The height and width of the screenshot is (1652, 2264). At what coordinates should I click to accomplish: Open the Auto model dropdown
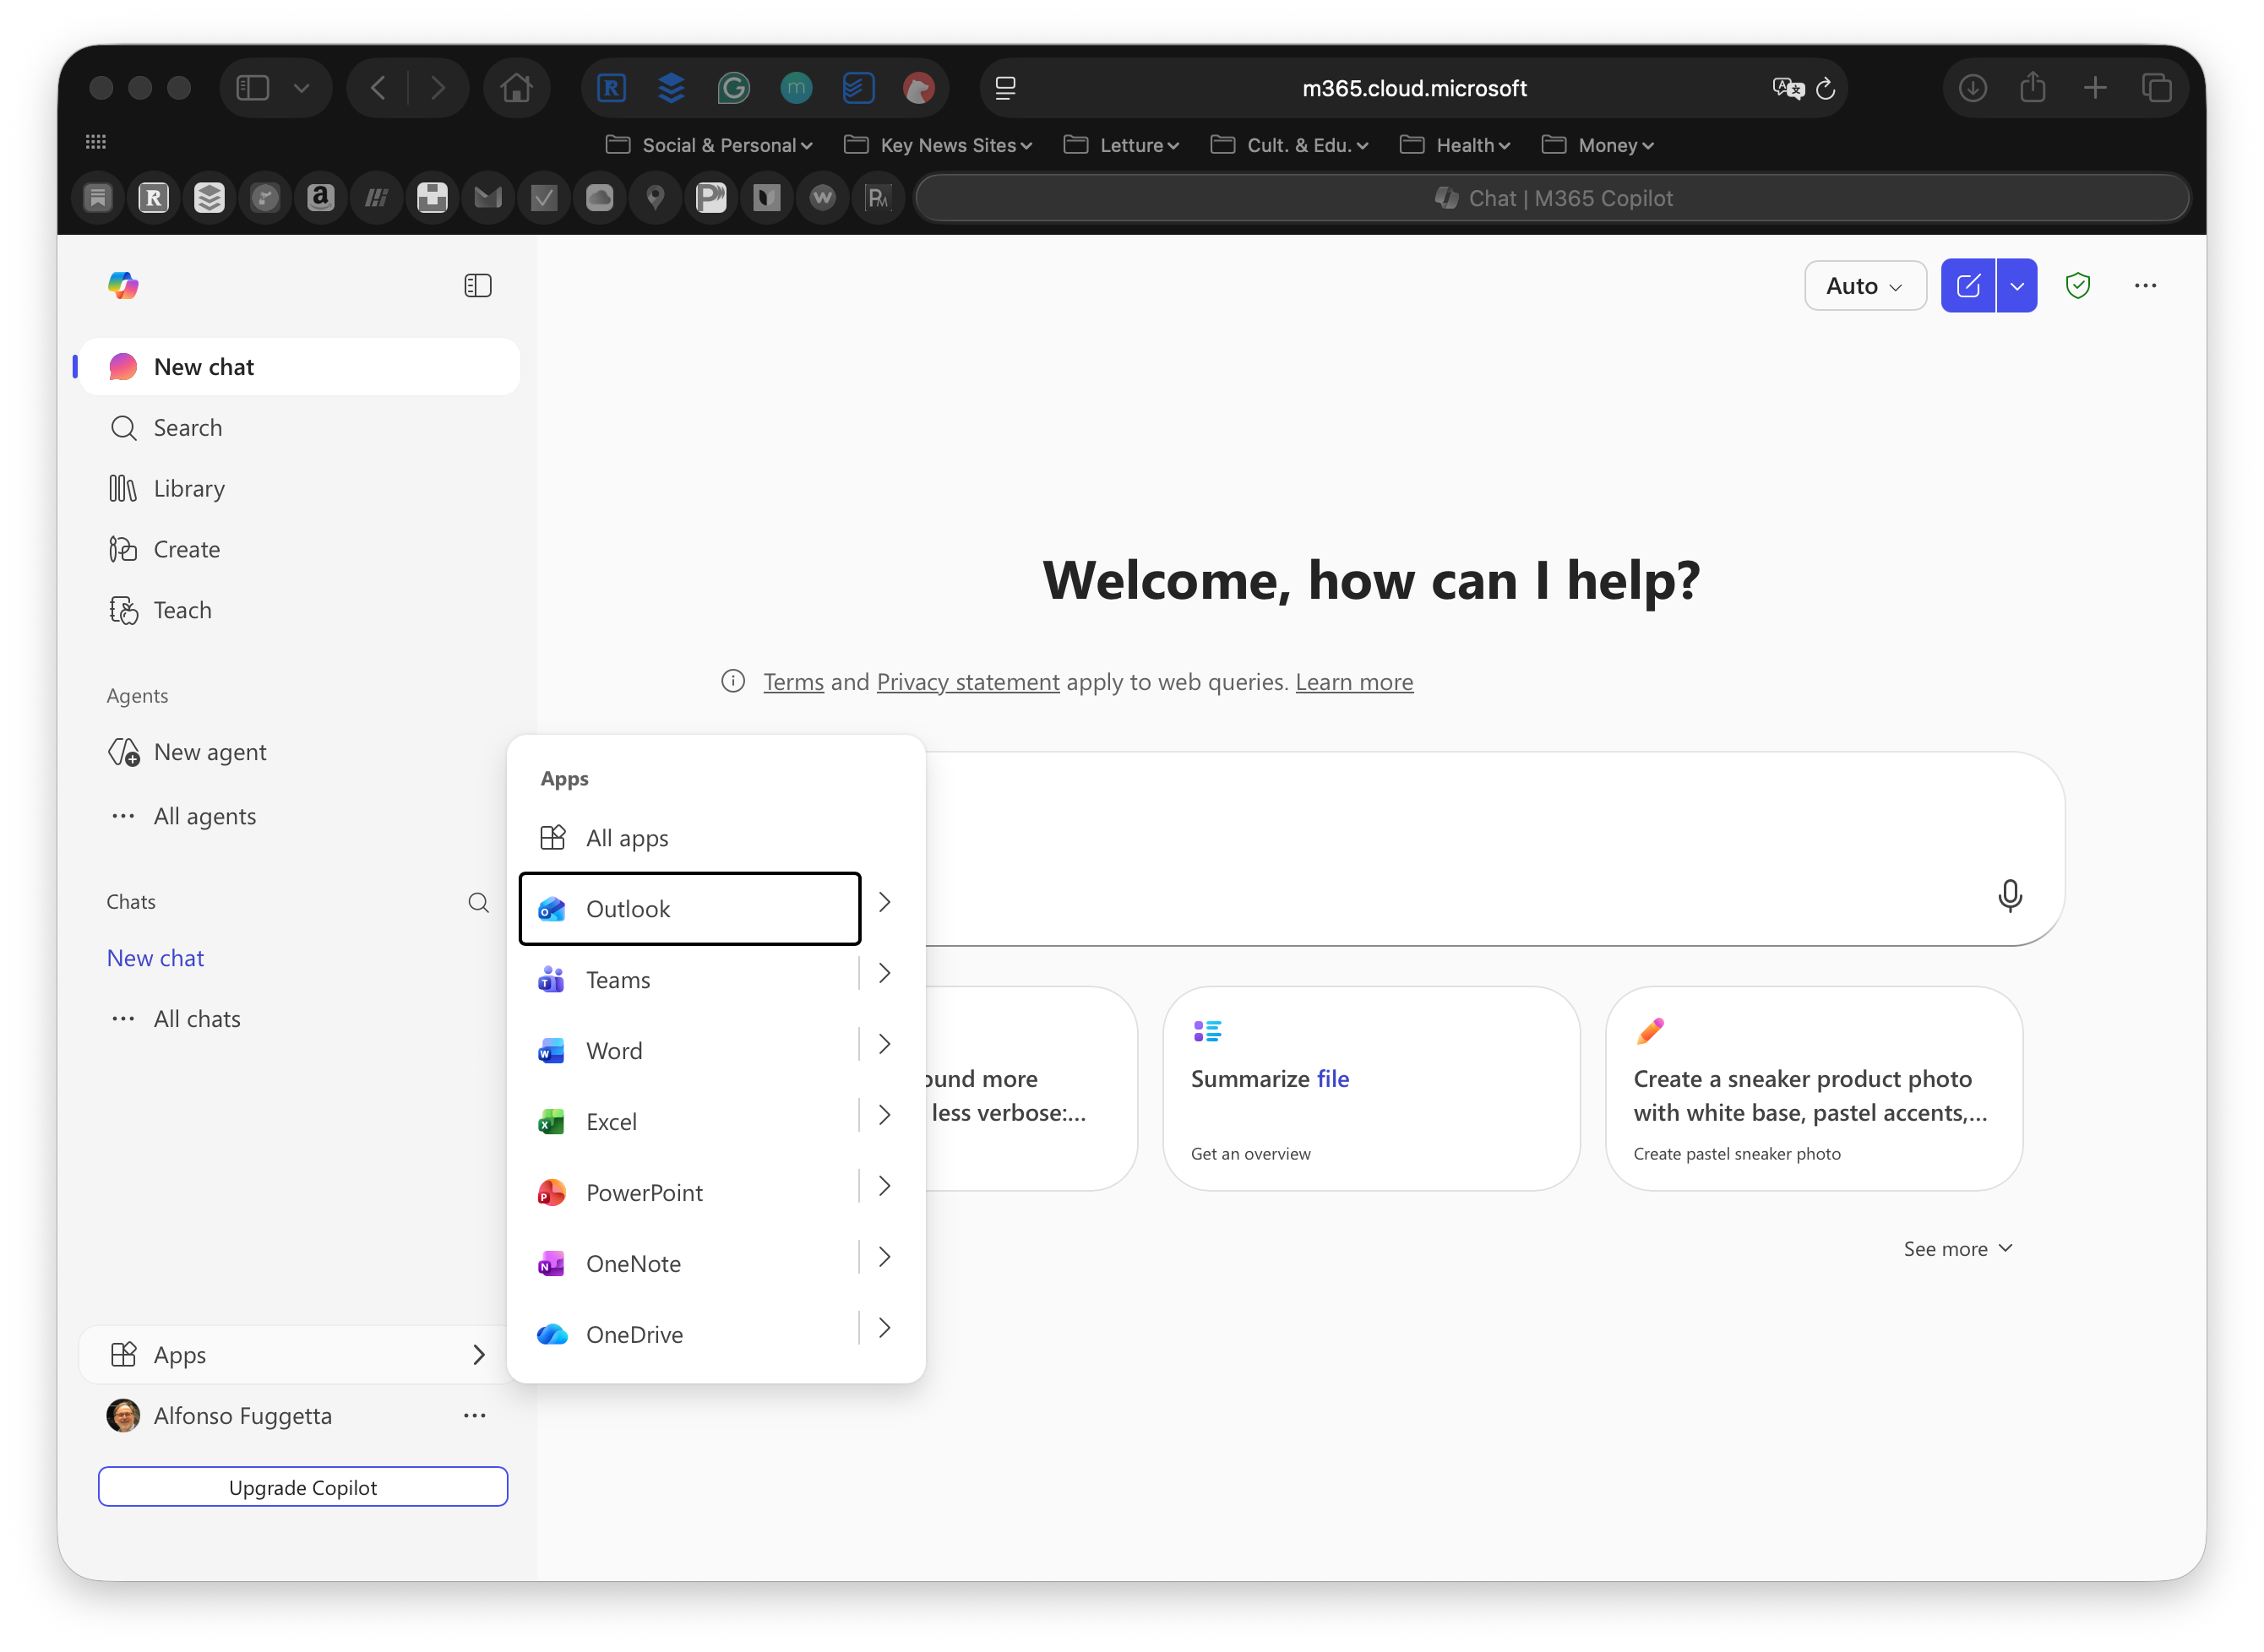1864,286
